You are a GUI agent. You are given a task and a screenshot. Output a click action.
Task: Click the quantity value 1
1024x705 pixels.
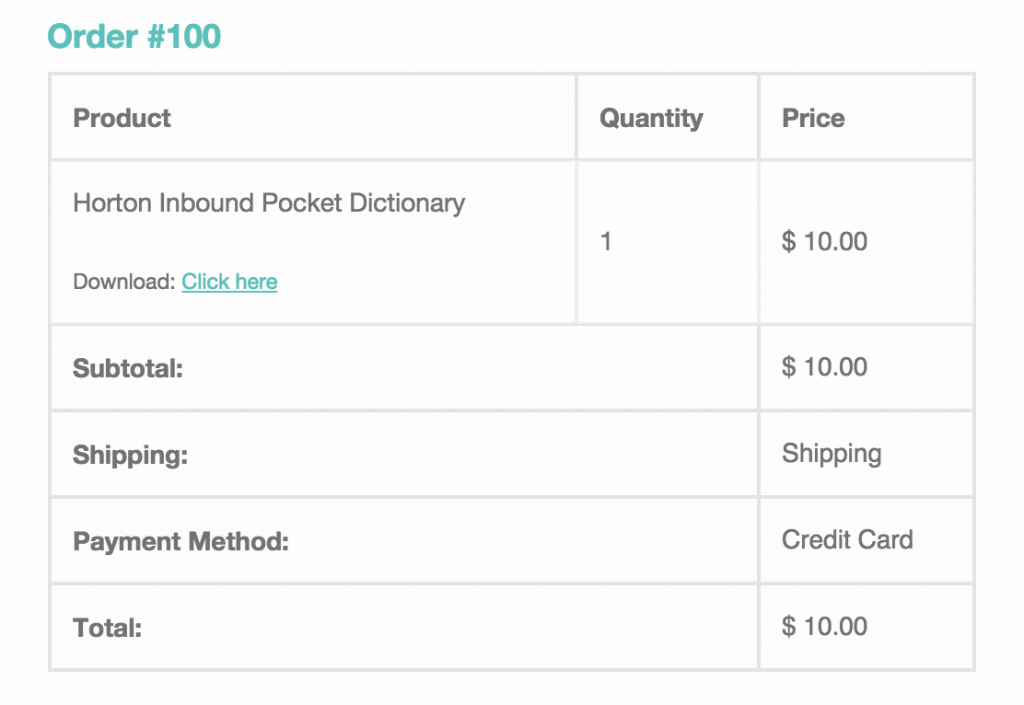(606, 241)
